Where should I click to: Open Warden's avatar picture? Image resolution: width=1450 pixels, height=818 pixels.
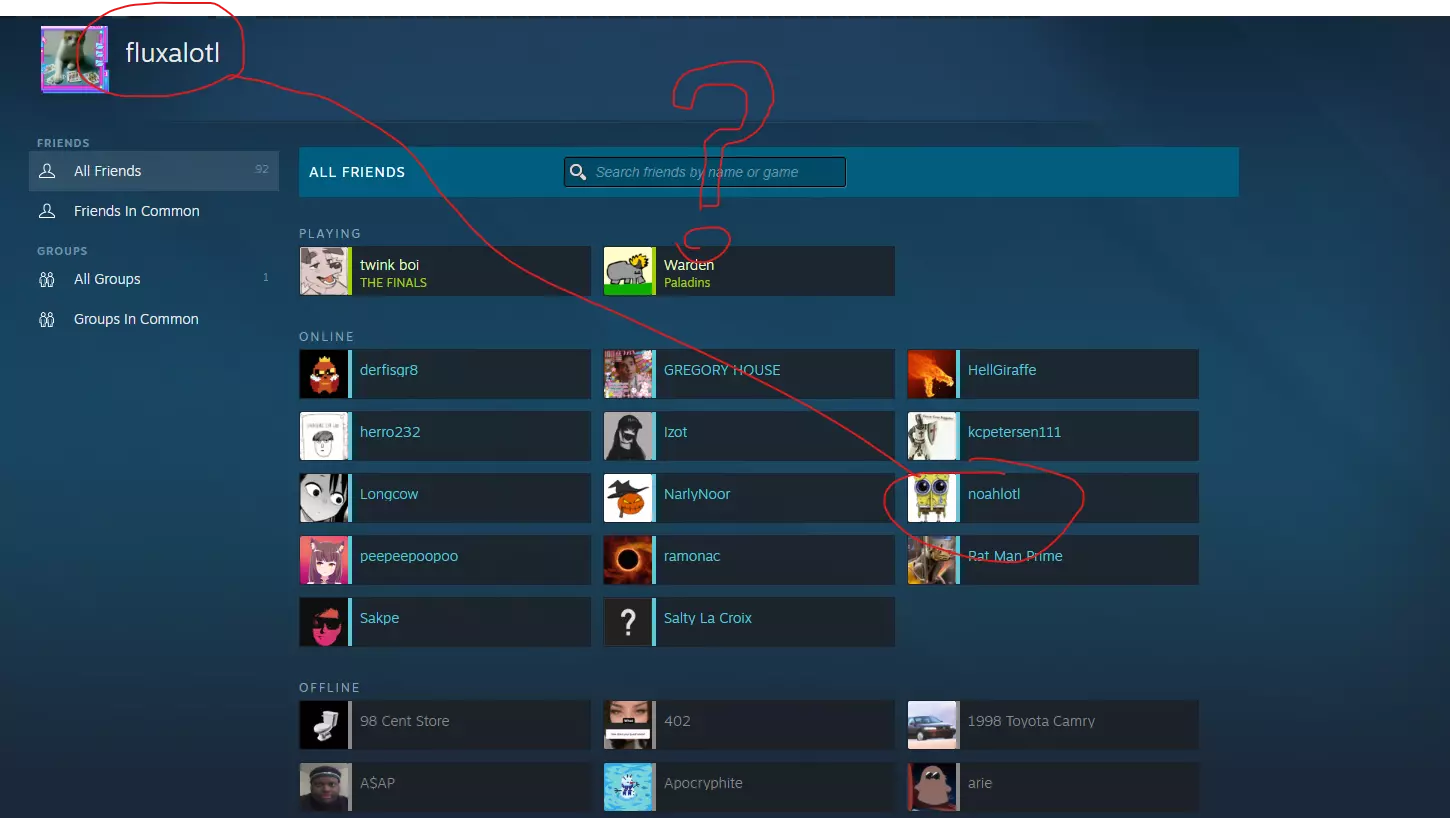tap(628, 271)
